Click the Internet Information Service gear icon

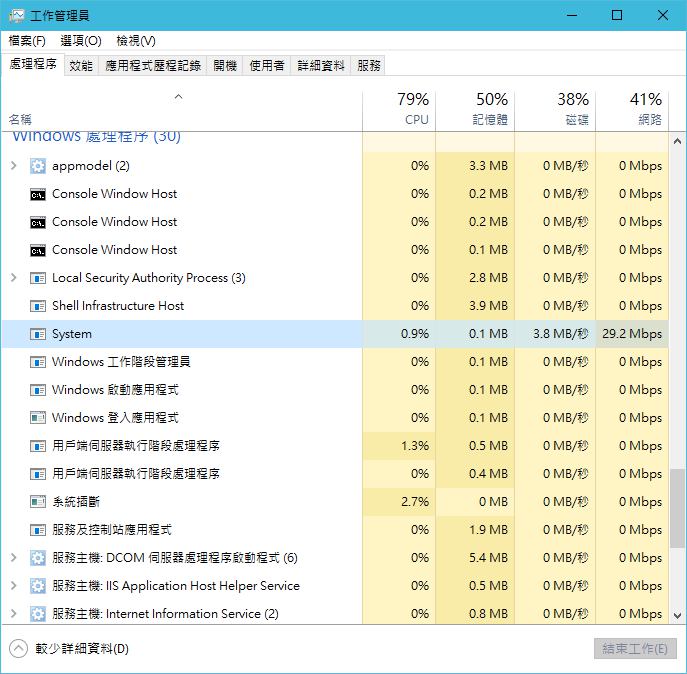coord(38,614)
